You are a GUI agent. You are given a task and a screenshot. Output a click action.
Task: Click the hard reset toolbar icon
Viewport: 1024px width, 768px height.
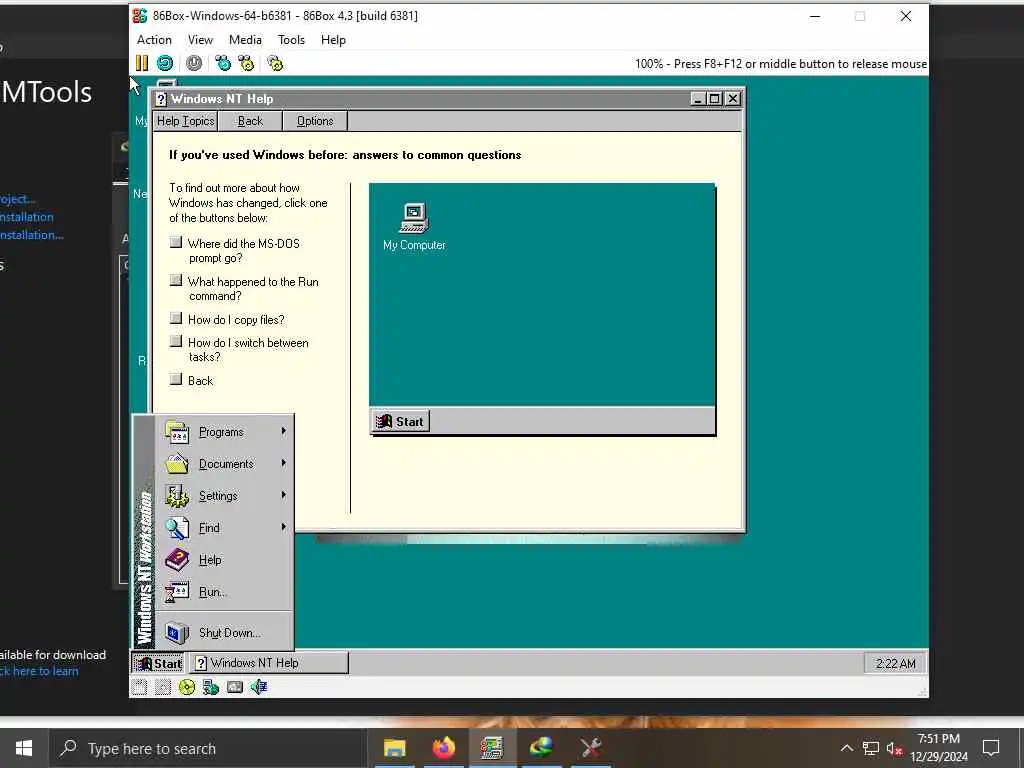[x=165, y=63]
